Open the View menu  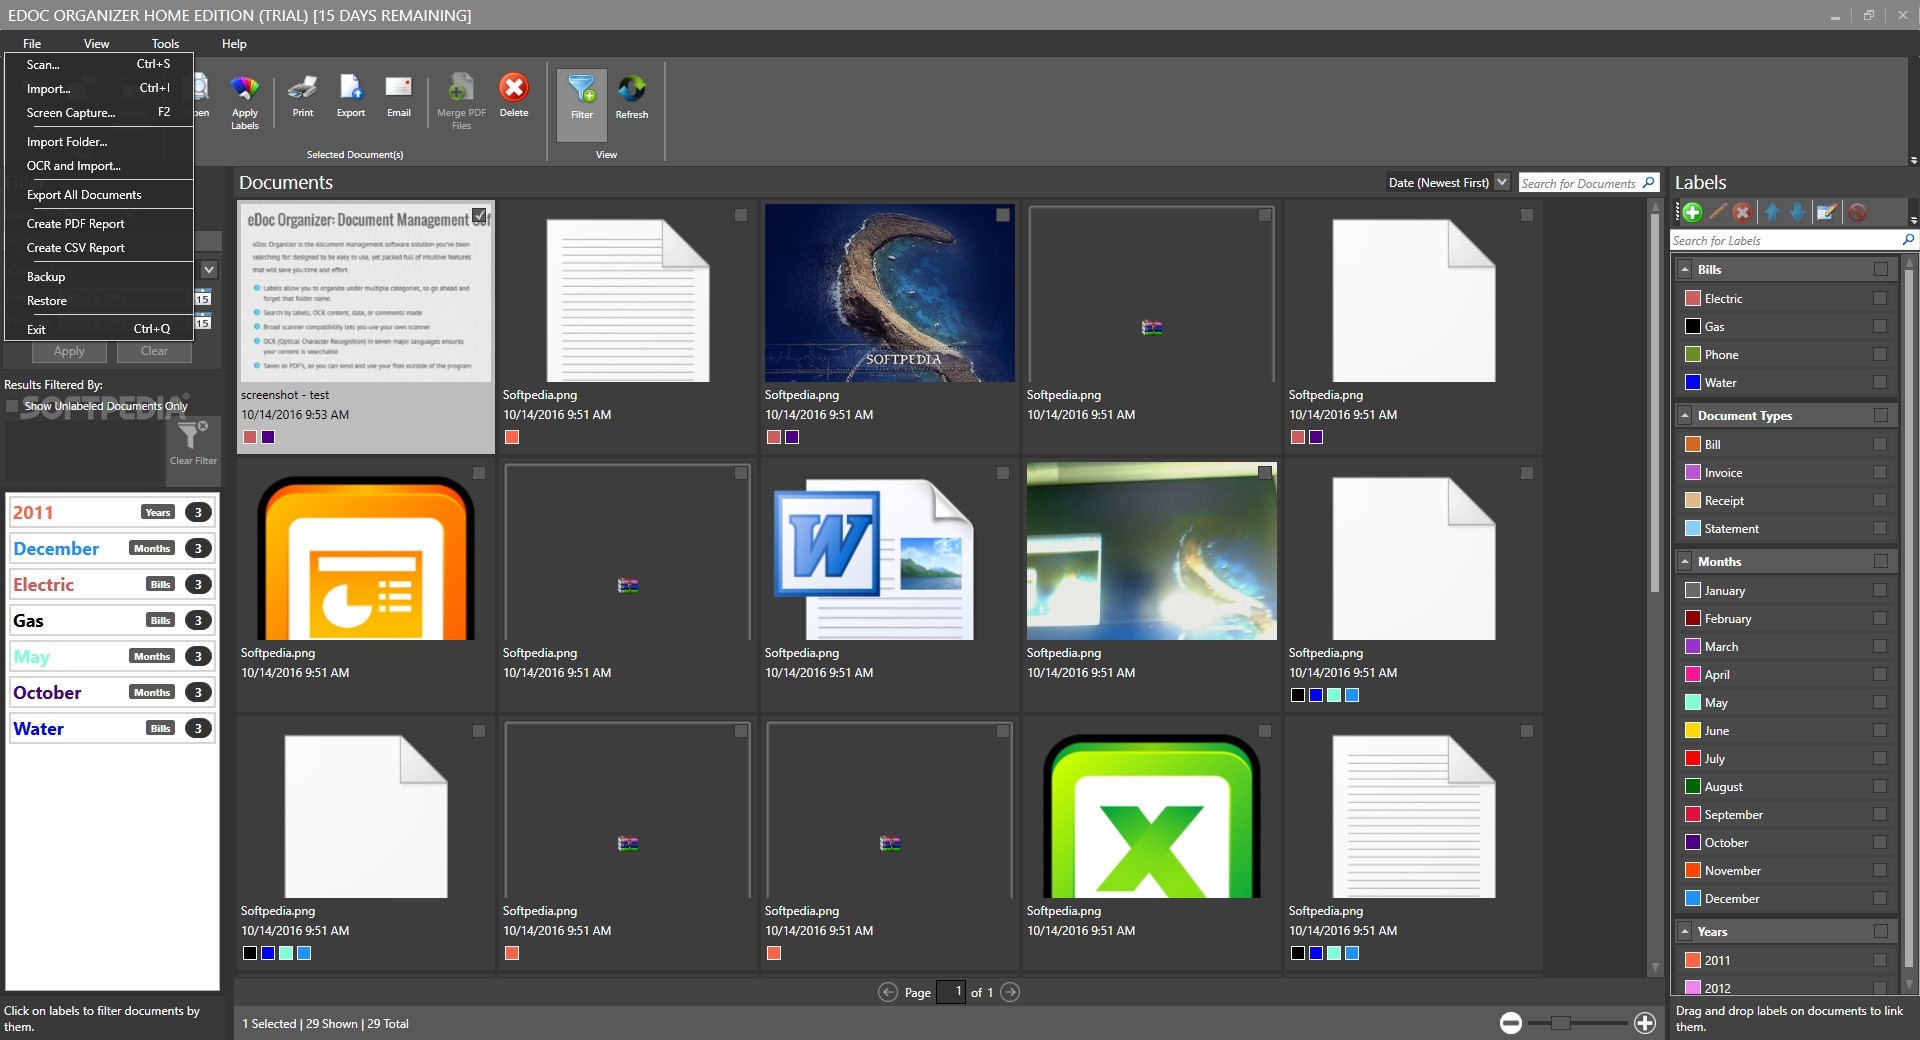coord(97,44)
